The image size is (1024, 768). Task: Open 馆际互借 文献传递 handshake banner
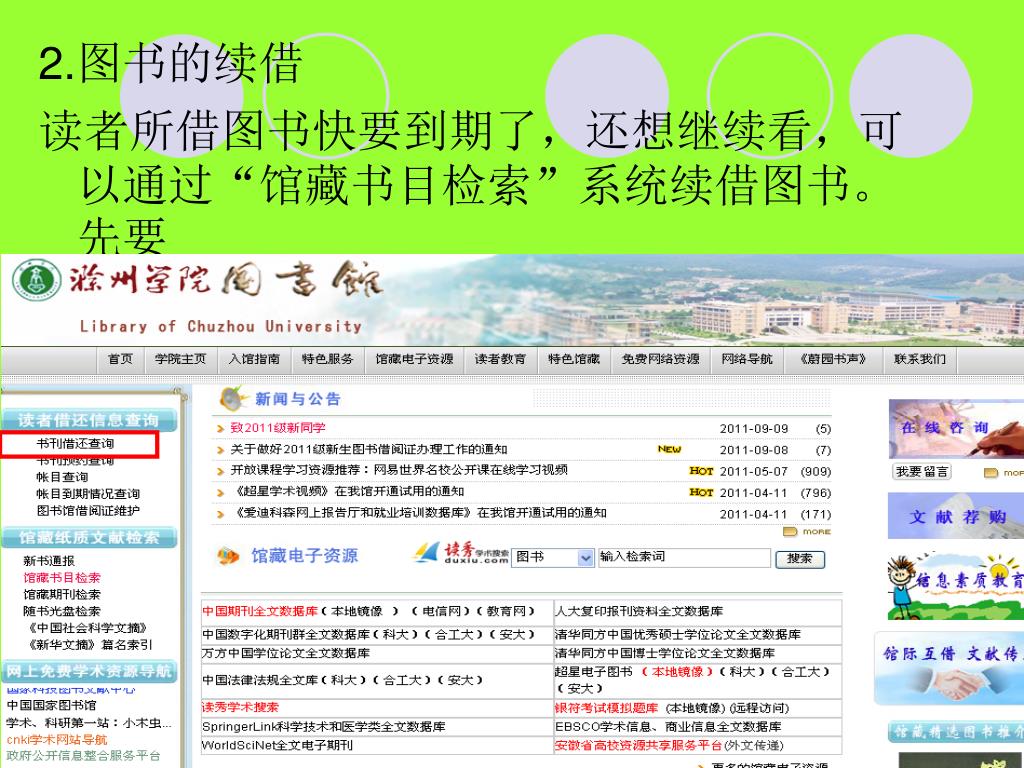coord(950,668)
